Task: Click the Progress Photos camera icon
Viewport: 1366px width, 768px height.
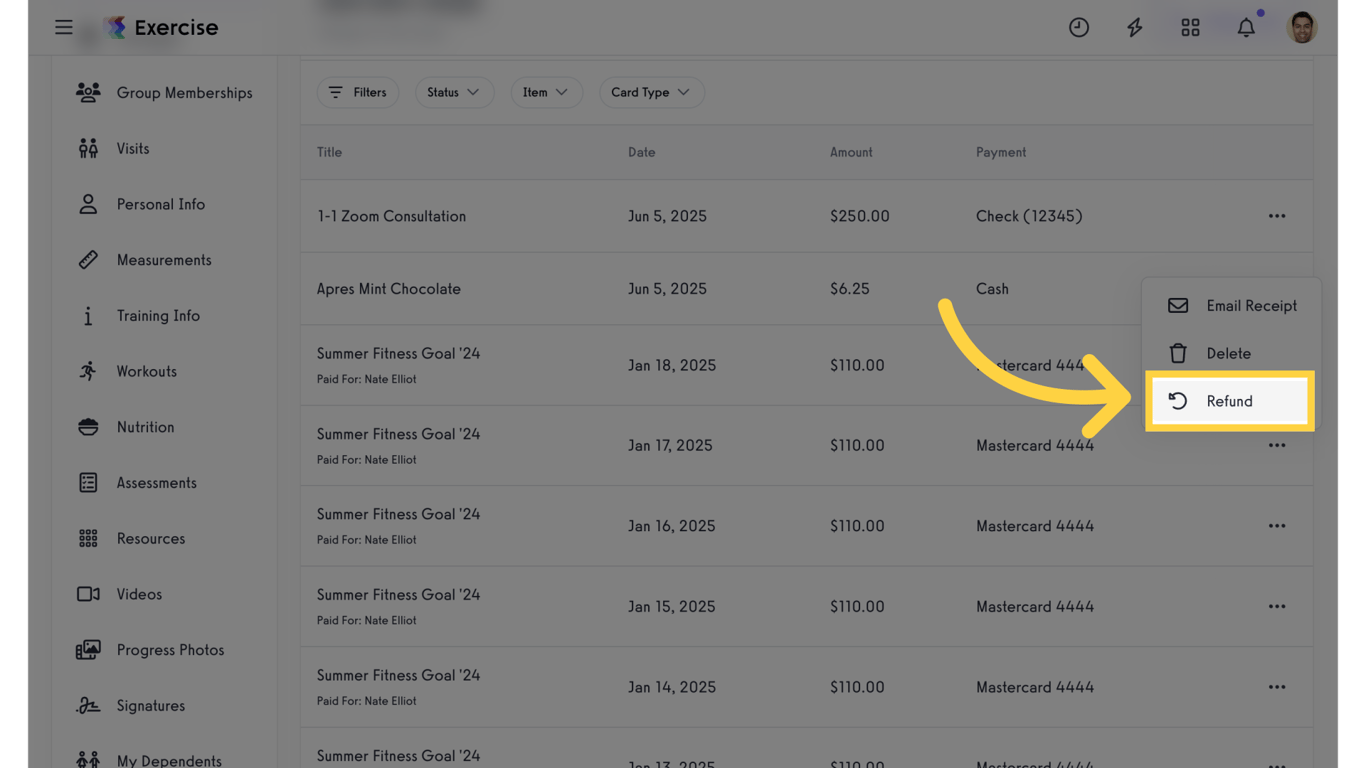Action: (x=88, y=649)
